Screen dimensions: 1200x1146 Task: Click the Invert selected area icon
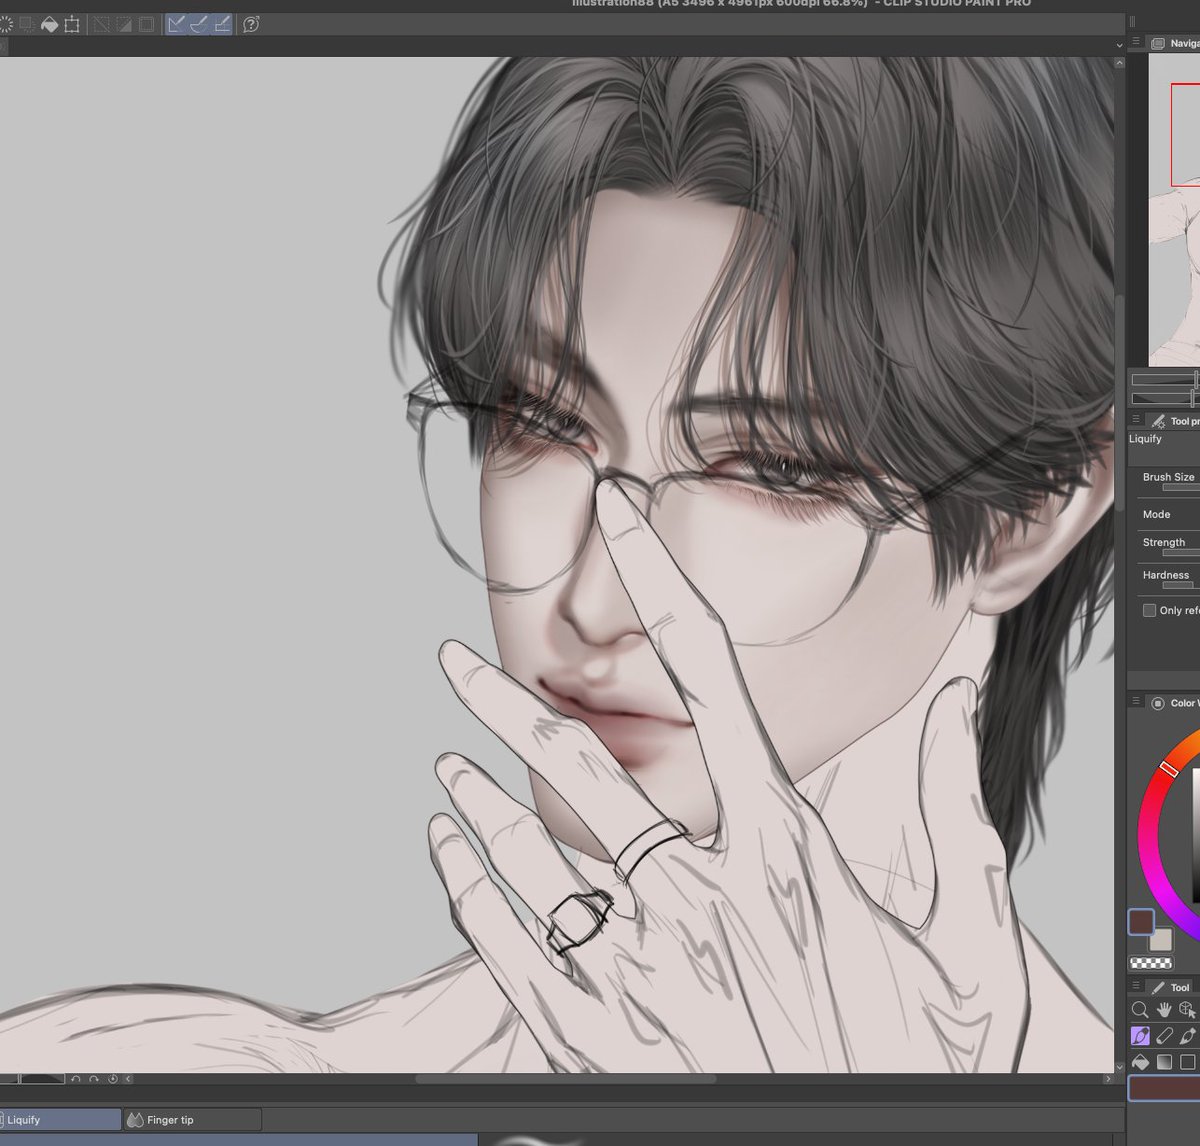coord(123,24)
